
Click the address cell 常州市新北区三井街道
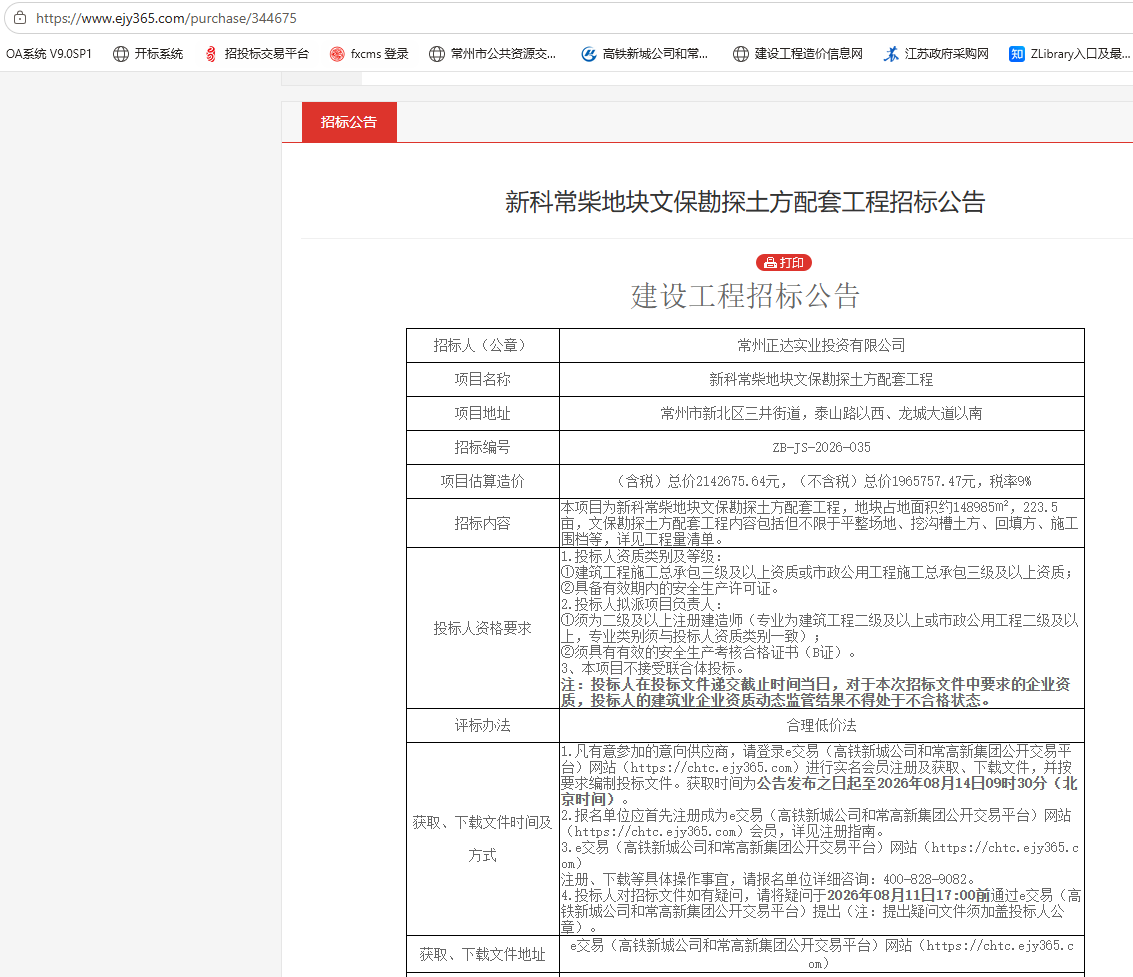[822, 413]
